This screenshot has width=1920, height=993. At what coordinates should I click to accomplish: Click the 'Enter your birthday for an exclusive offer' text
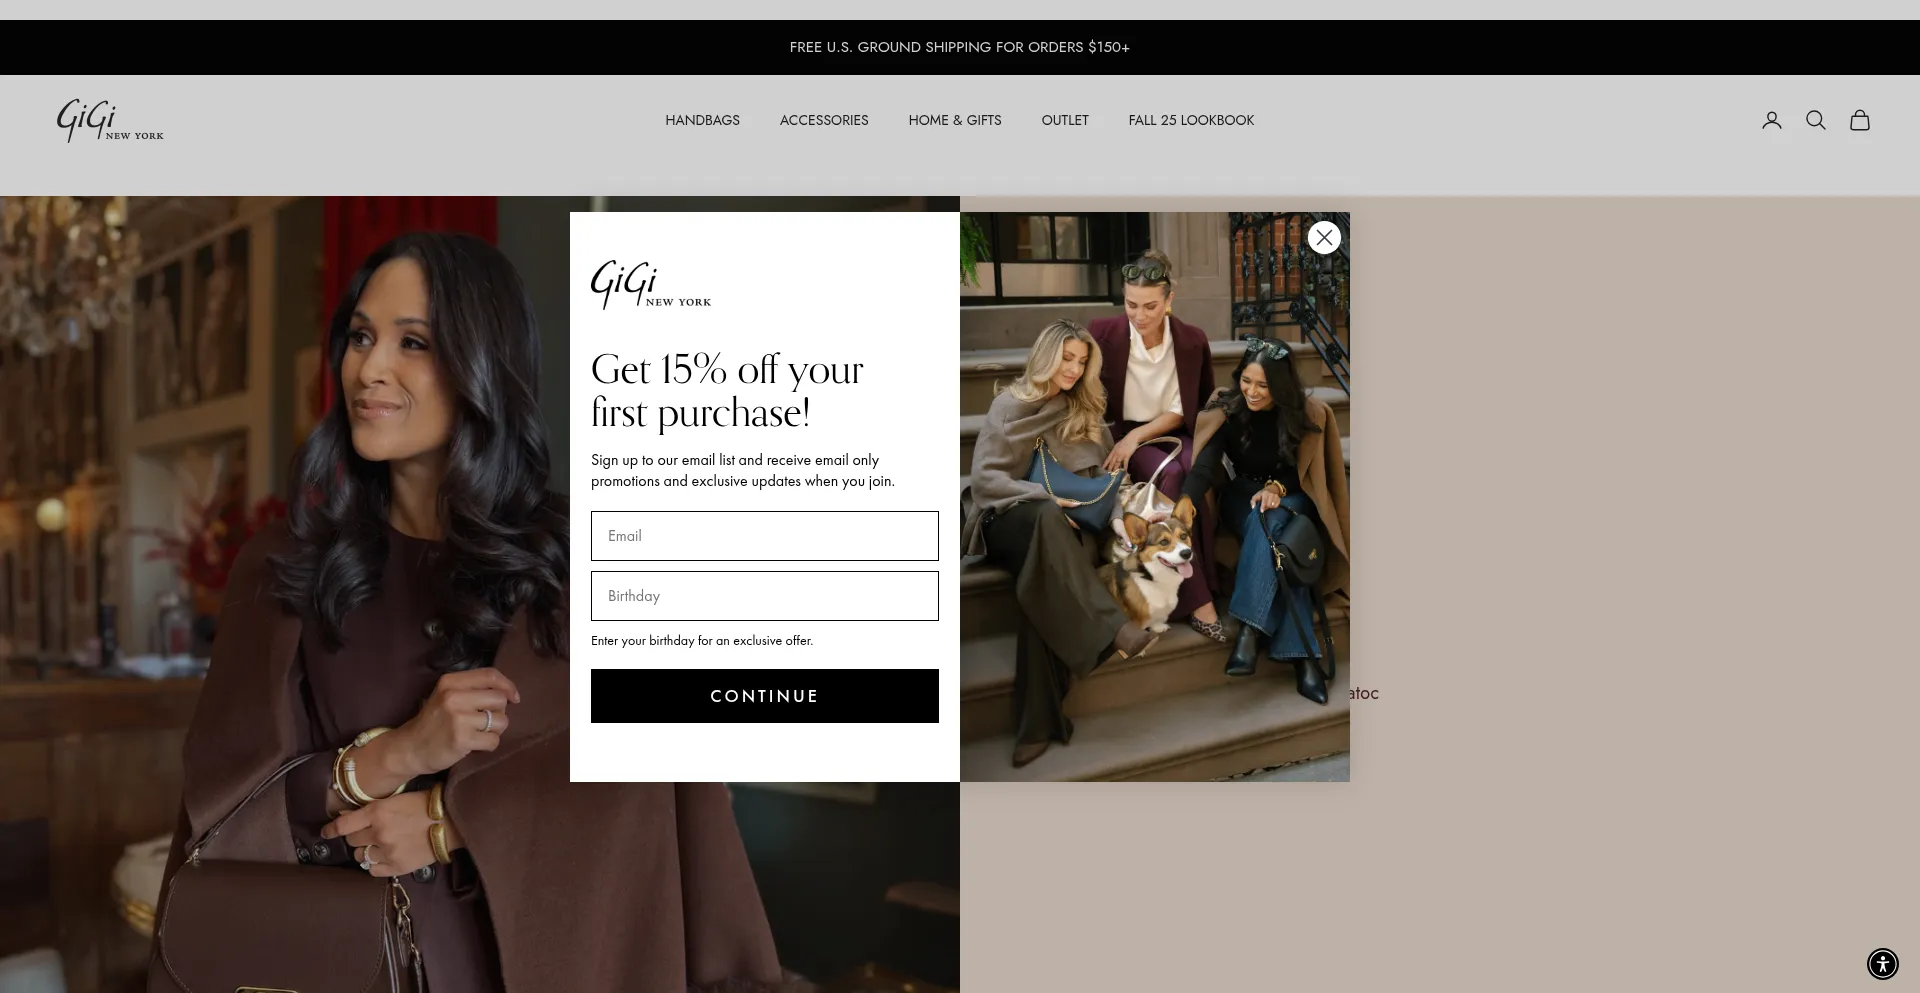(x=702, y=641)
